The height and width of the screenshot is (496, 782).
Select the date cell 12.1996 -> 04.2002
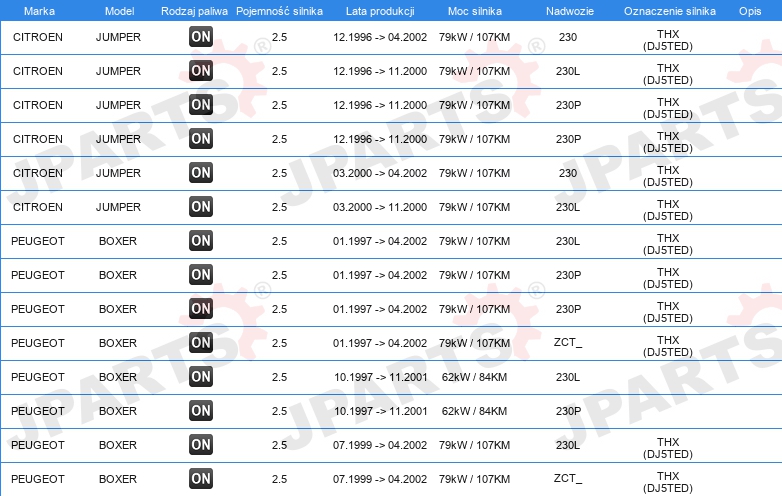(380, 37)
